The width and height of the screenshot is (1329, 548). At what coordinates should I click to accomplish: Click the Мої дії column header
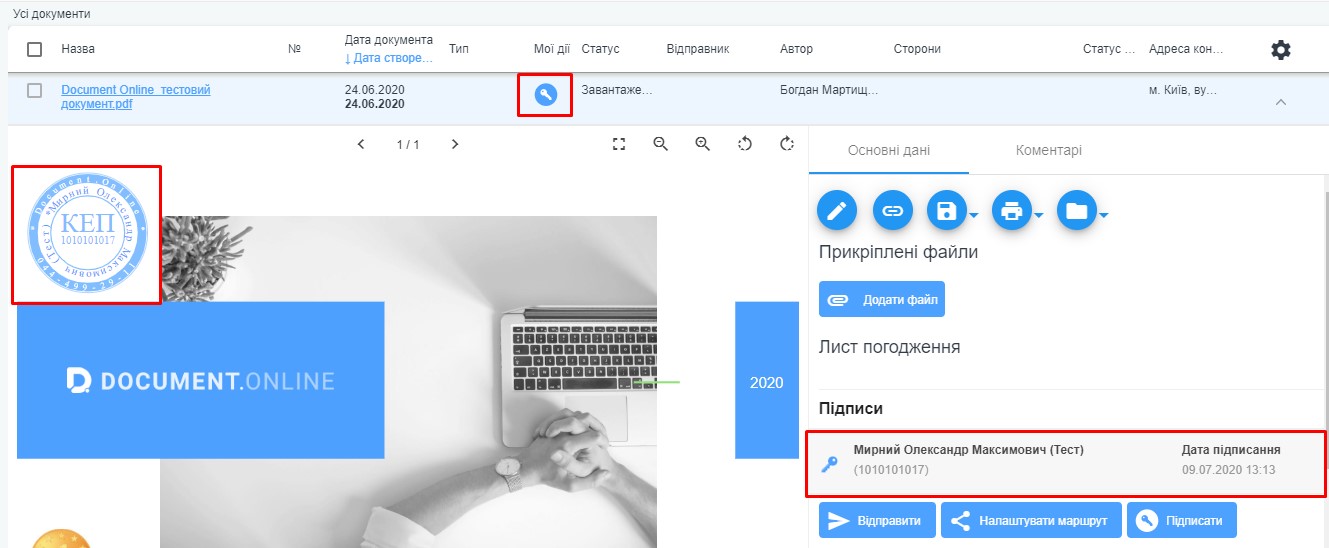[552, 49]
